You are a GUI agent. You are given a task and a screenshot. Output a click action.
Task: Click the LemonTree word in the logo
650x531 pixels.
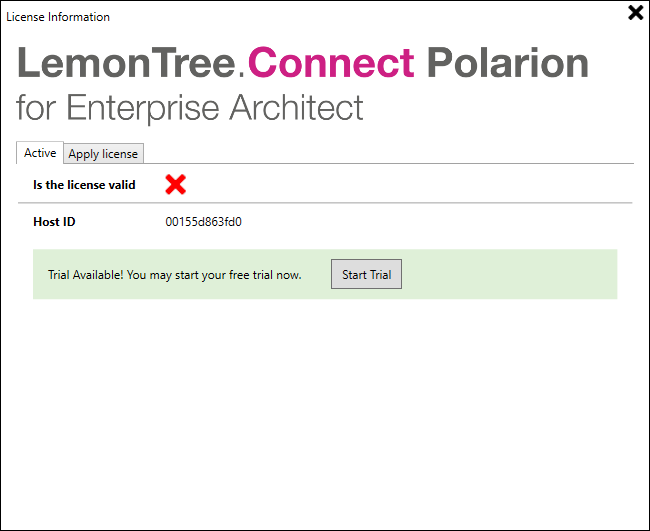(126, 64)
